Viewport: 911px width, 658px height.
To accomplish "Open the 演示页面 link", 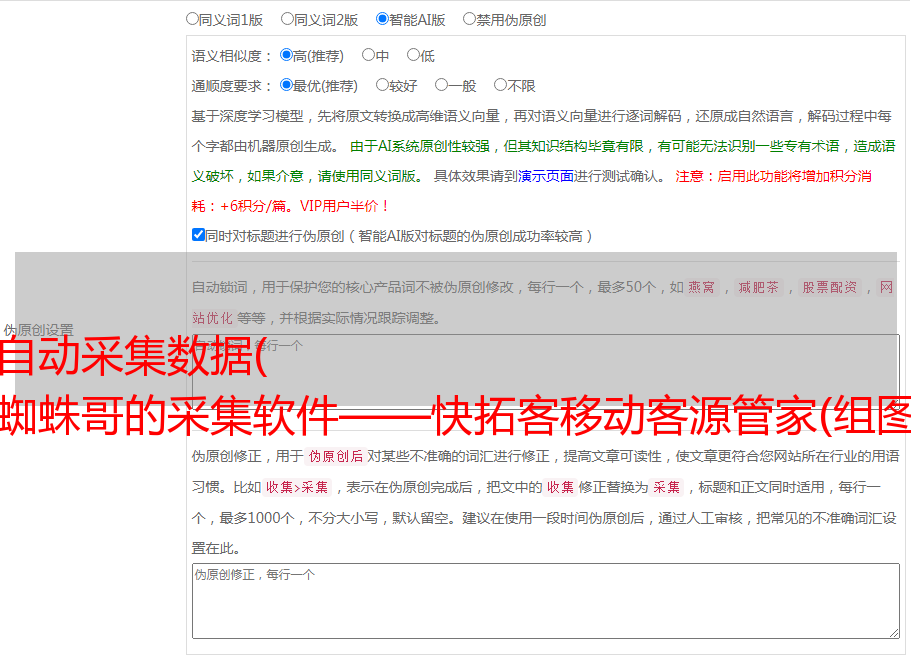I will pyautogui.click(x=545, y=176).
